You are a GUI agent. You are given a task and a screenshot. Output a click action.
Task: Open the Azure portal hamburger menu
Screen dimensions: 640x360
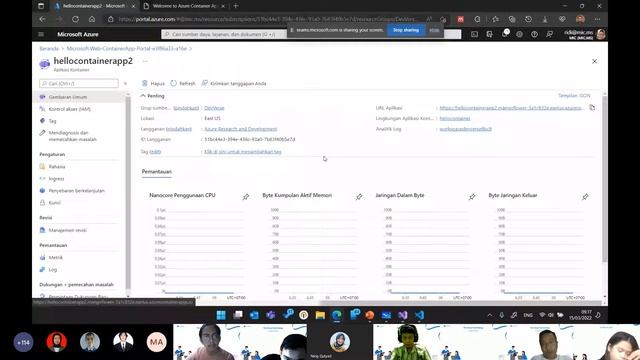coord(41,34)
